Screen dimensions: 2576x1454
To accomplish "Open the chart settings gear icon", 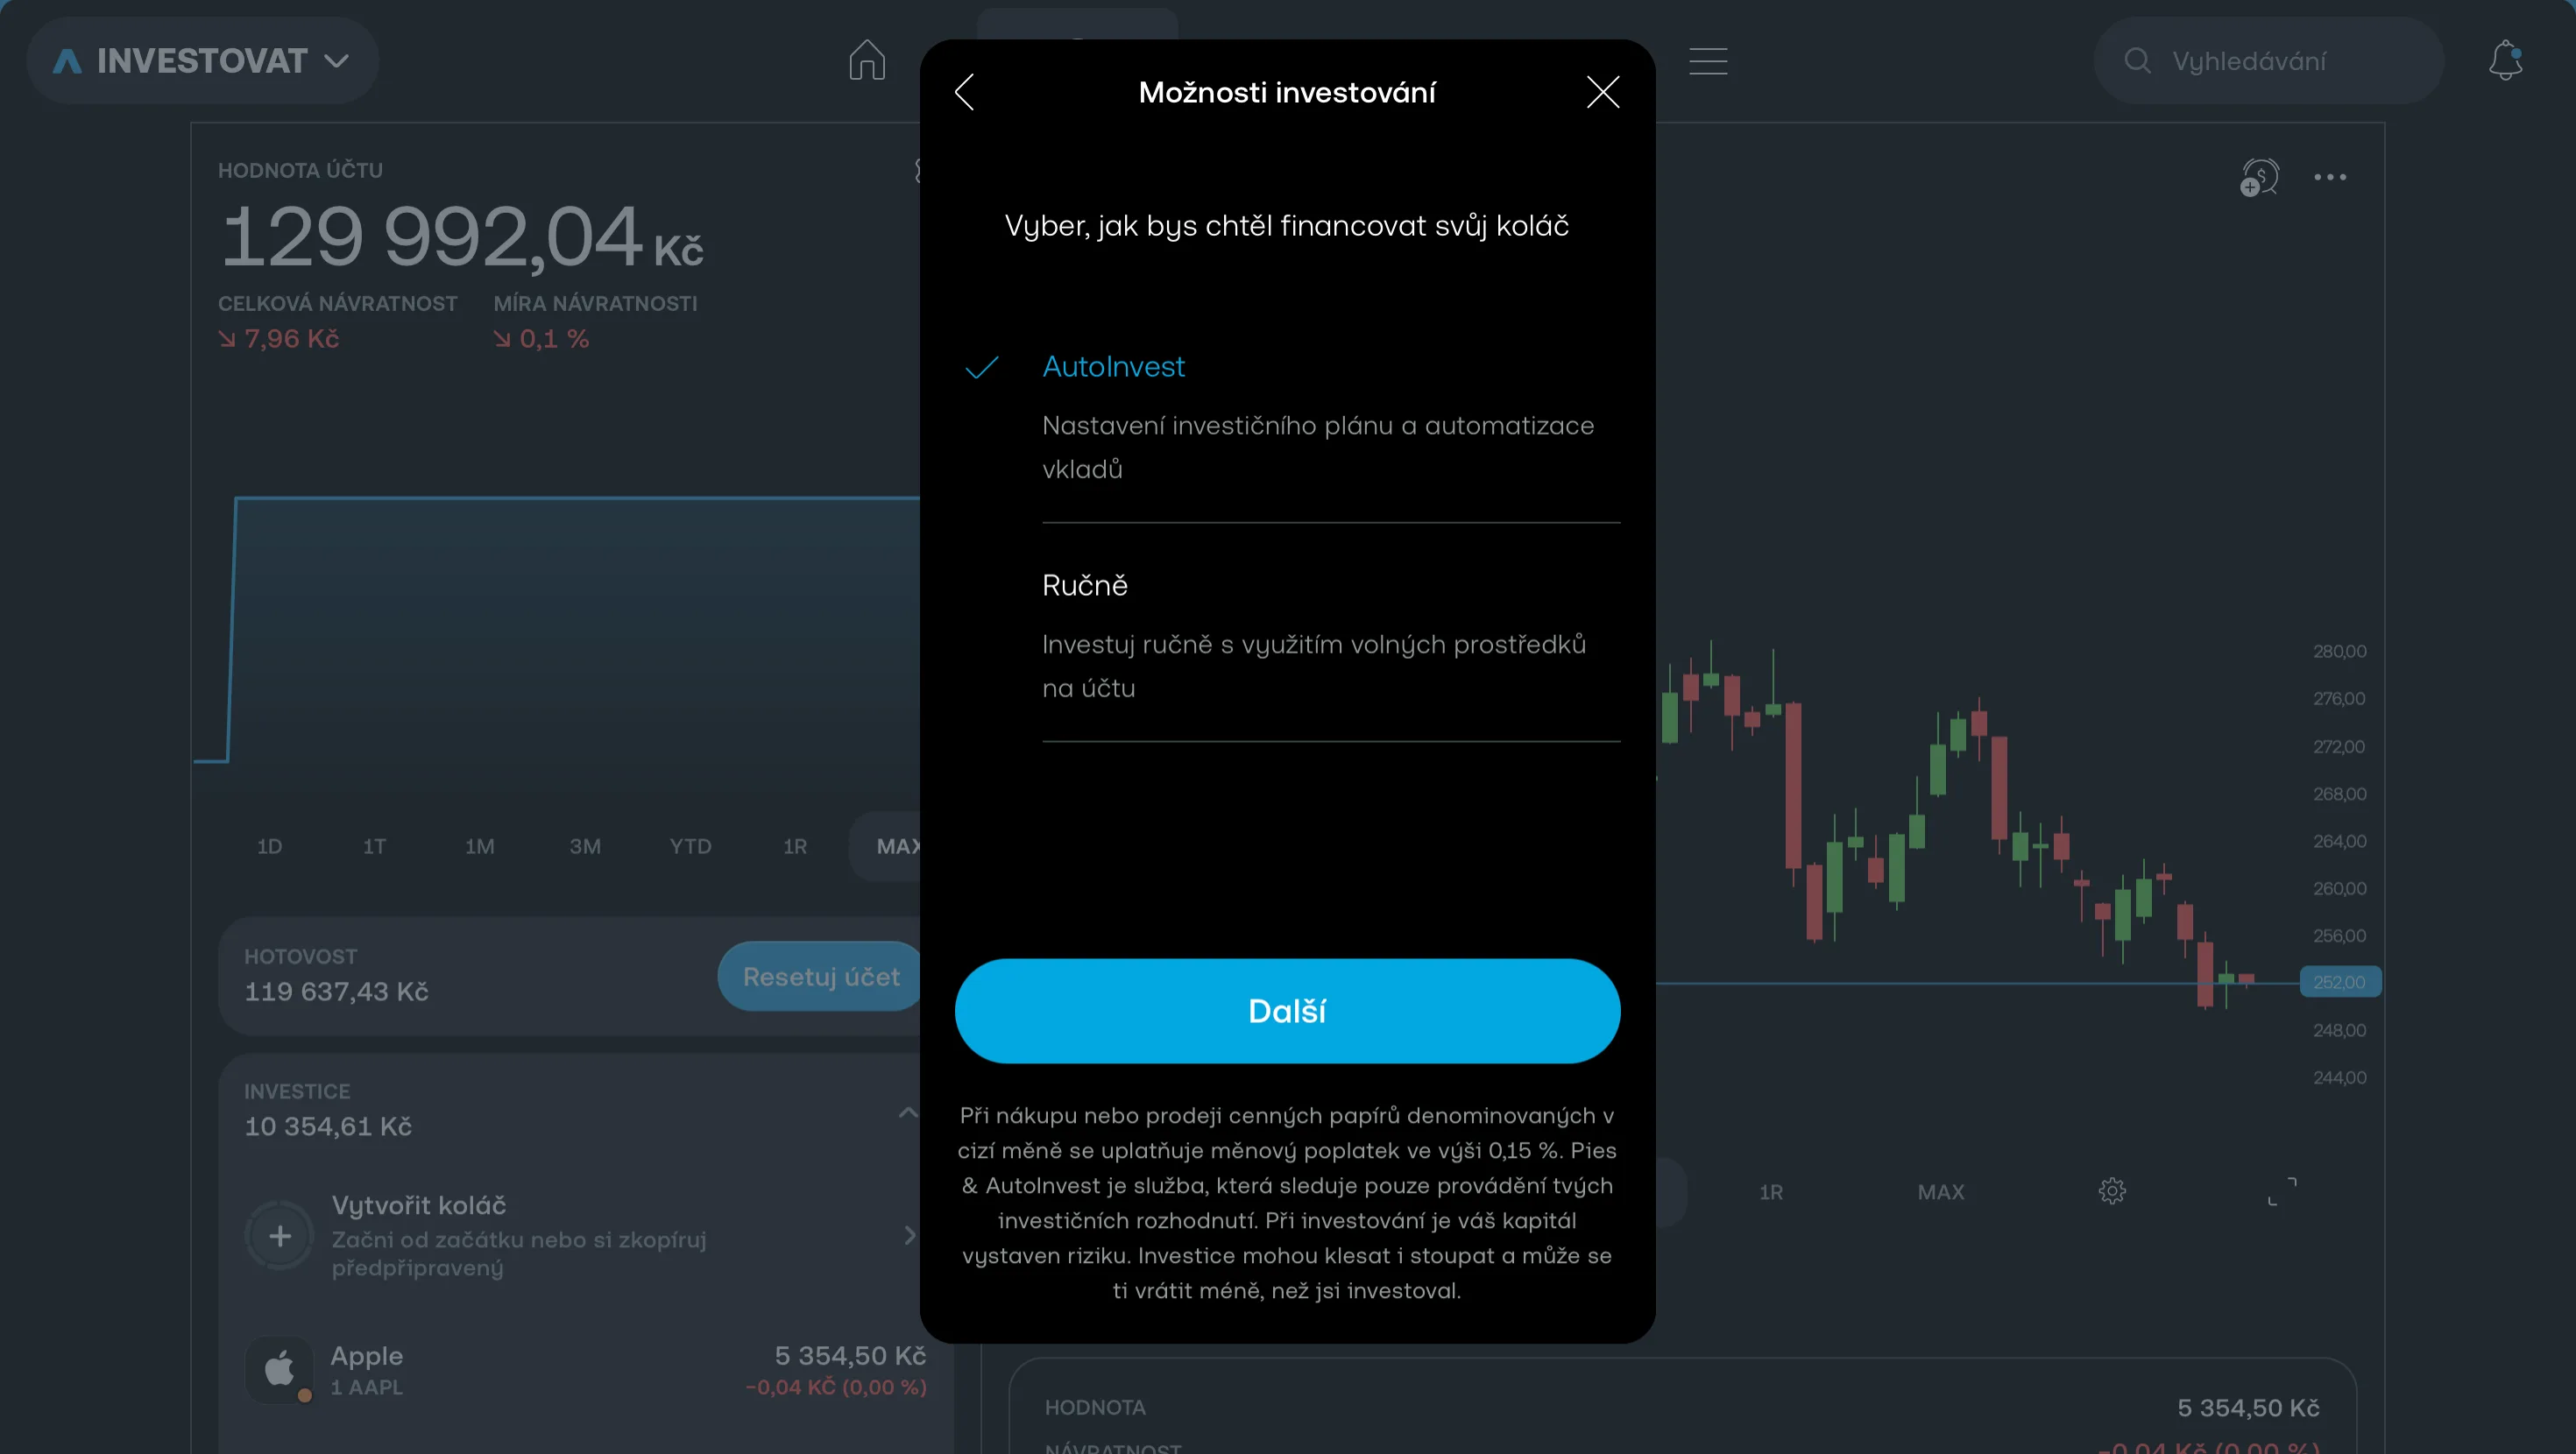I will point(2113,1190).
